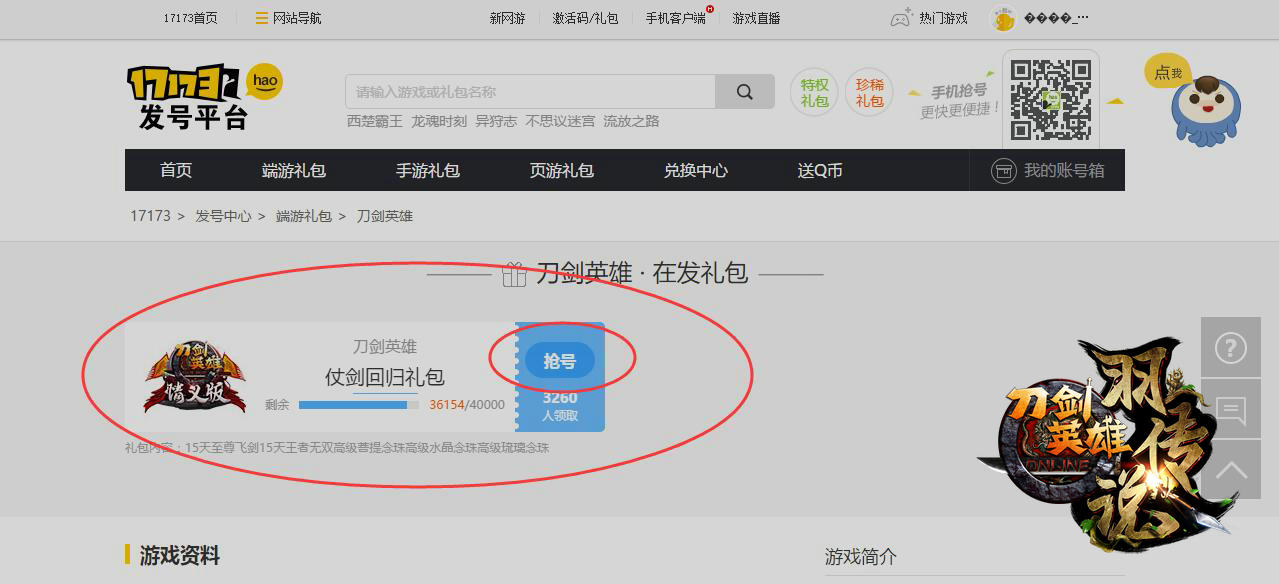
Task: Click the 36154/40000 remaining count
Action: (x=467, y=405)
